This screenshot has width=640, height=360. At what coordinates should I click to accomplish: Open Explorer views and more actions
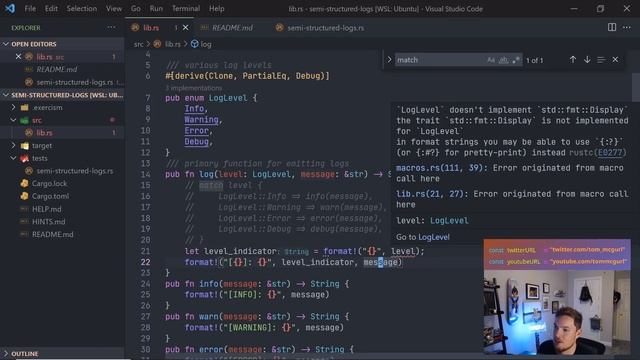coord(111,27)
